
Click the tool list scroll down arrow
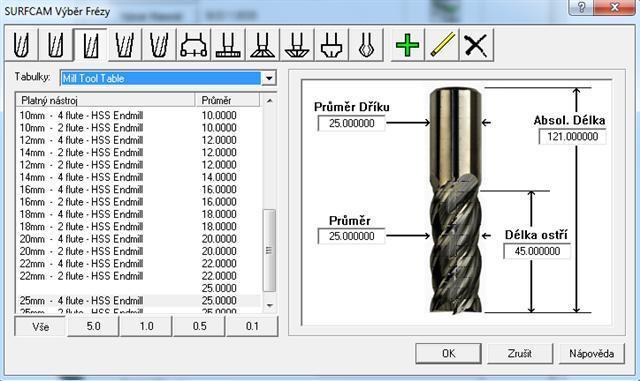pos(269,305)
